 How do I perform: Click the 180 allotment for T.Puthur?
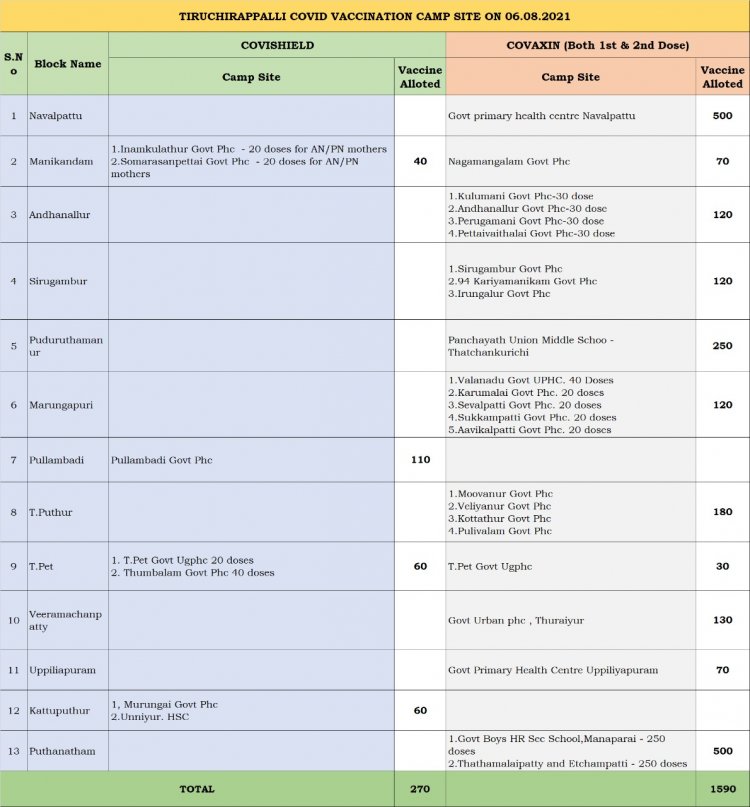(x=722, y=512)
